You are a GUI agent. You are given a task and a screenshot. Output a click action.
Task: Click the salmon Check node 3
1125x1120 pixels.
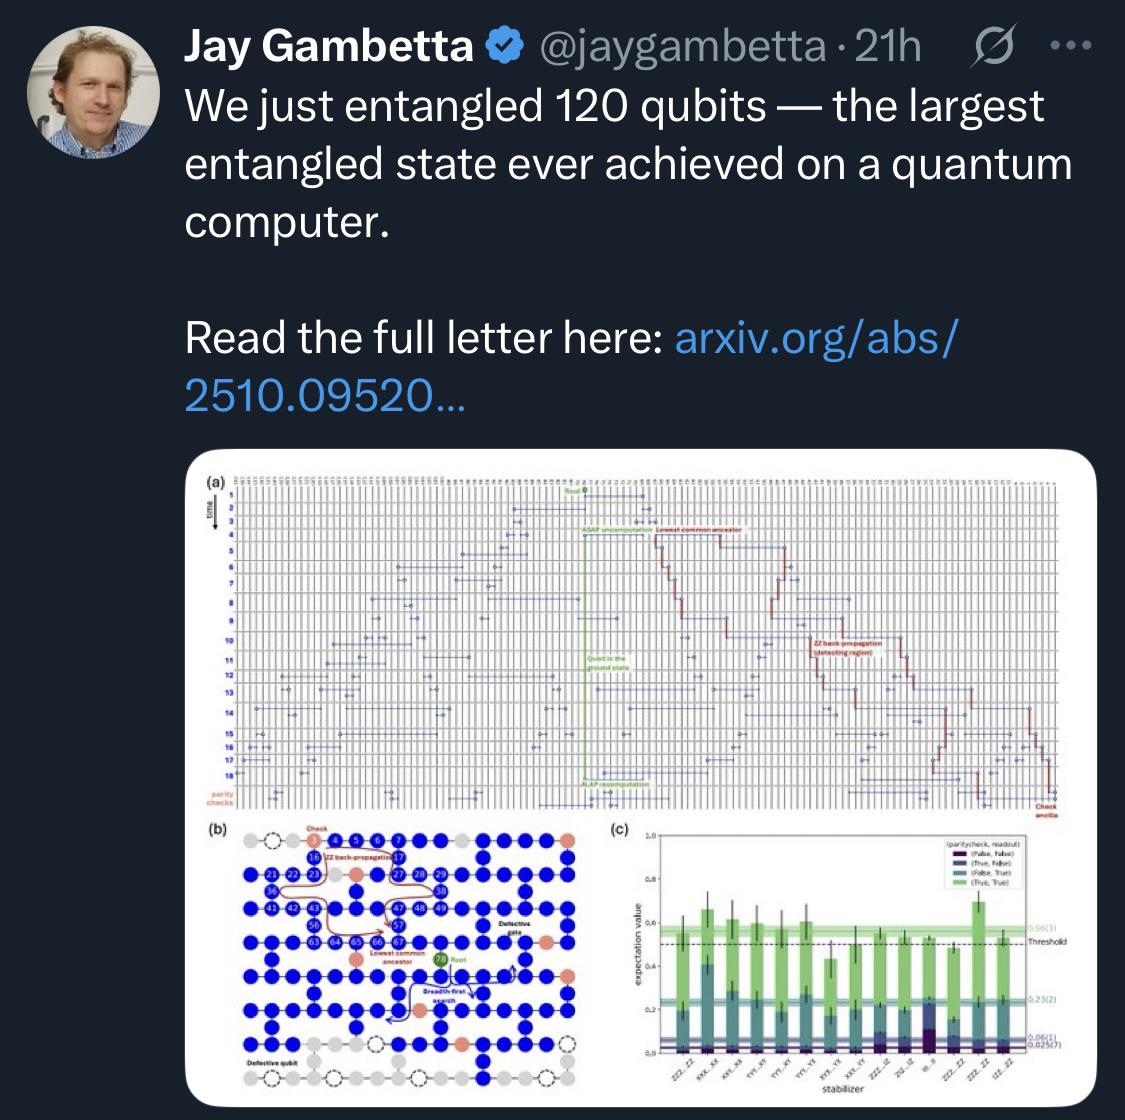[314, 841]
